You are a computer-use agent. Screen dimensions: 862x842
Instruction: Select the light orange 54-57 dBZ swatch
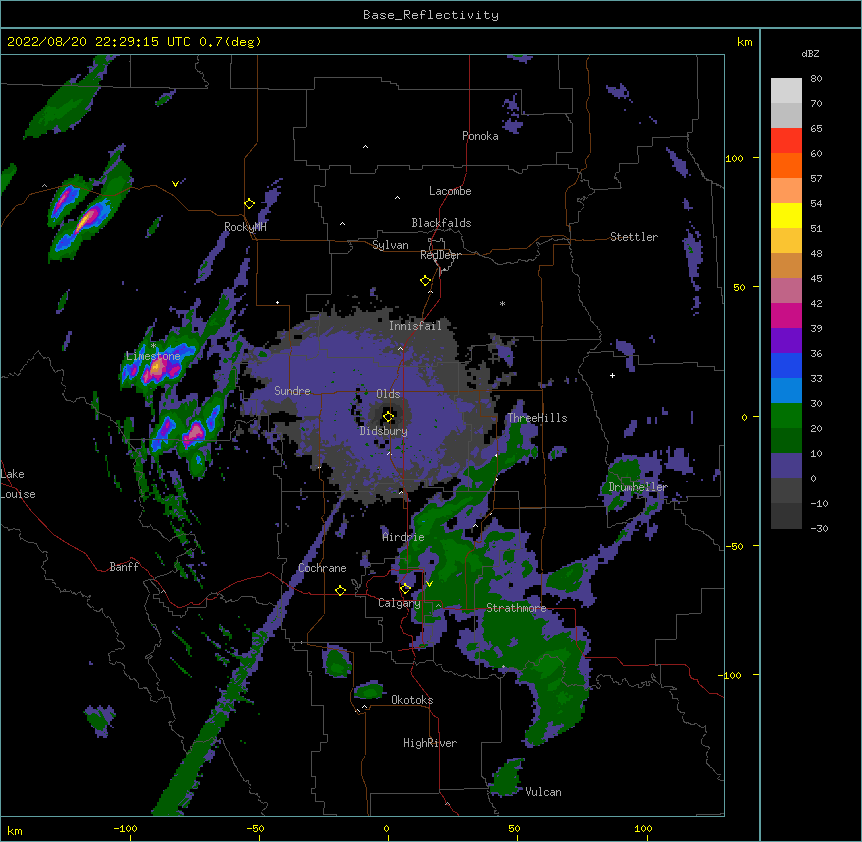pos(786,191)
